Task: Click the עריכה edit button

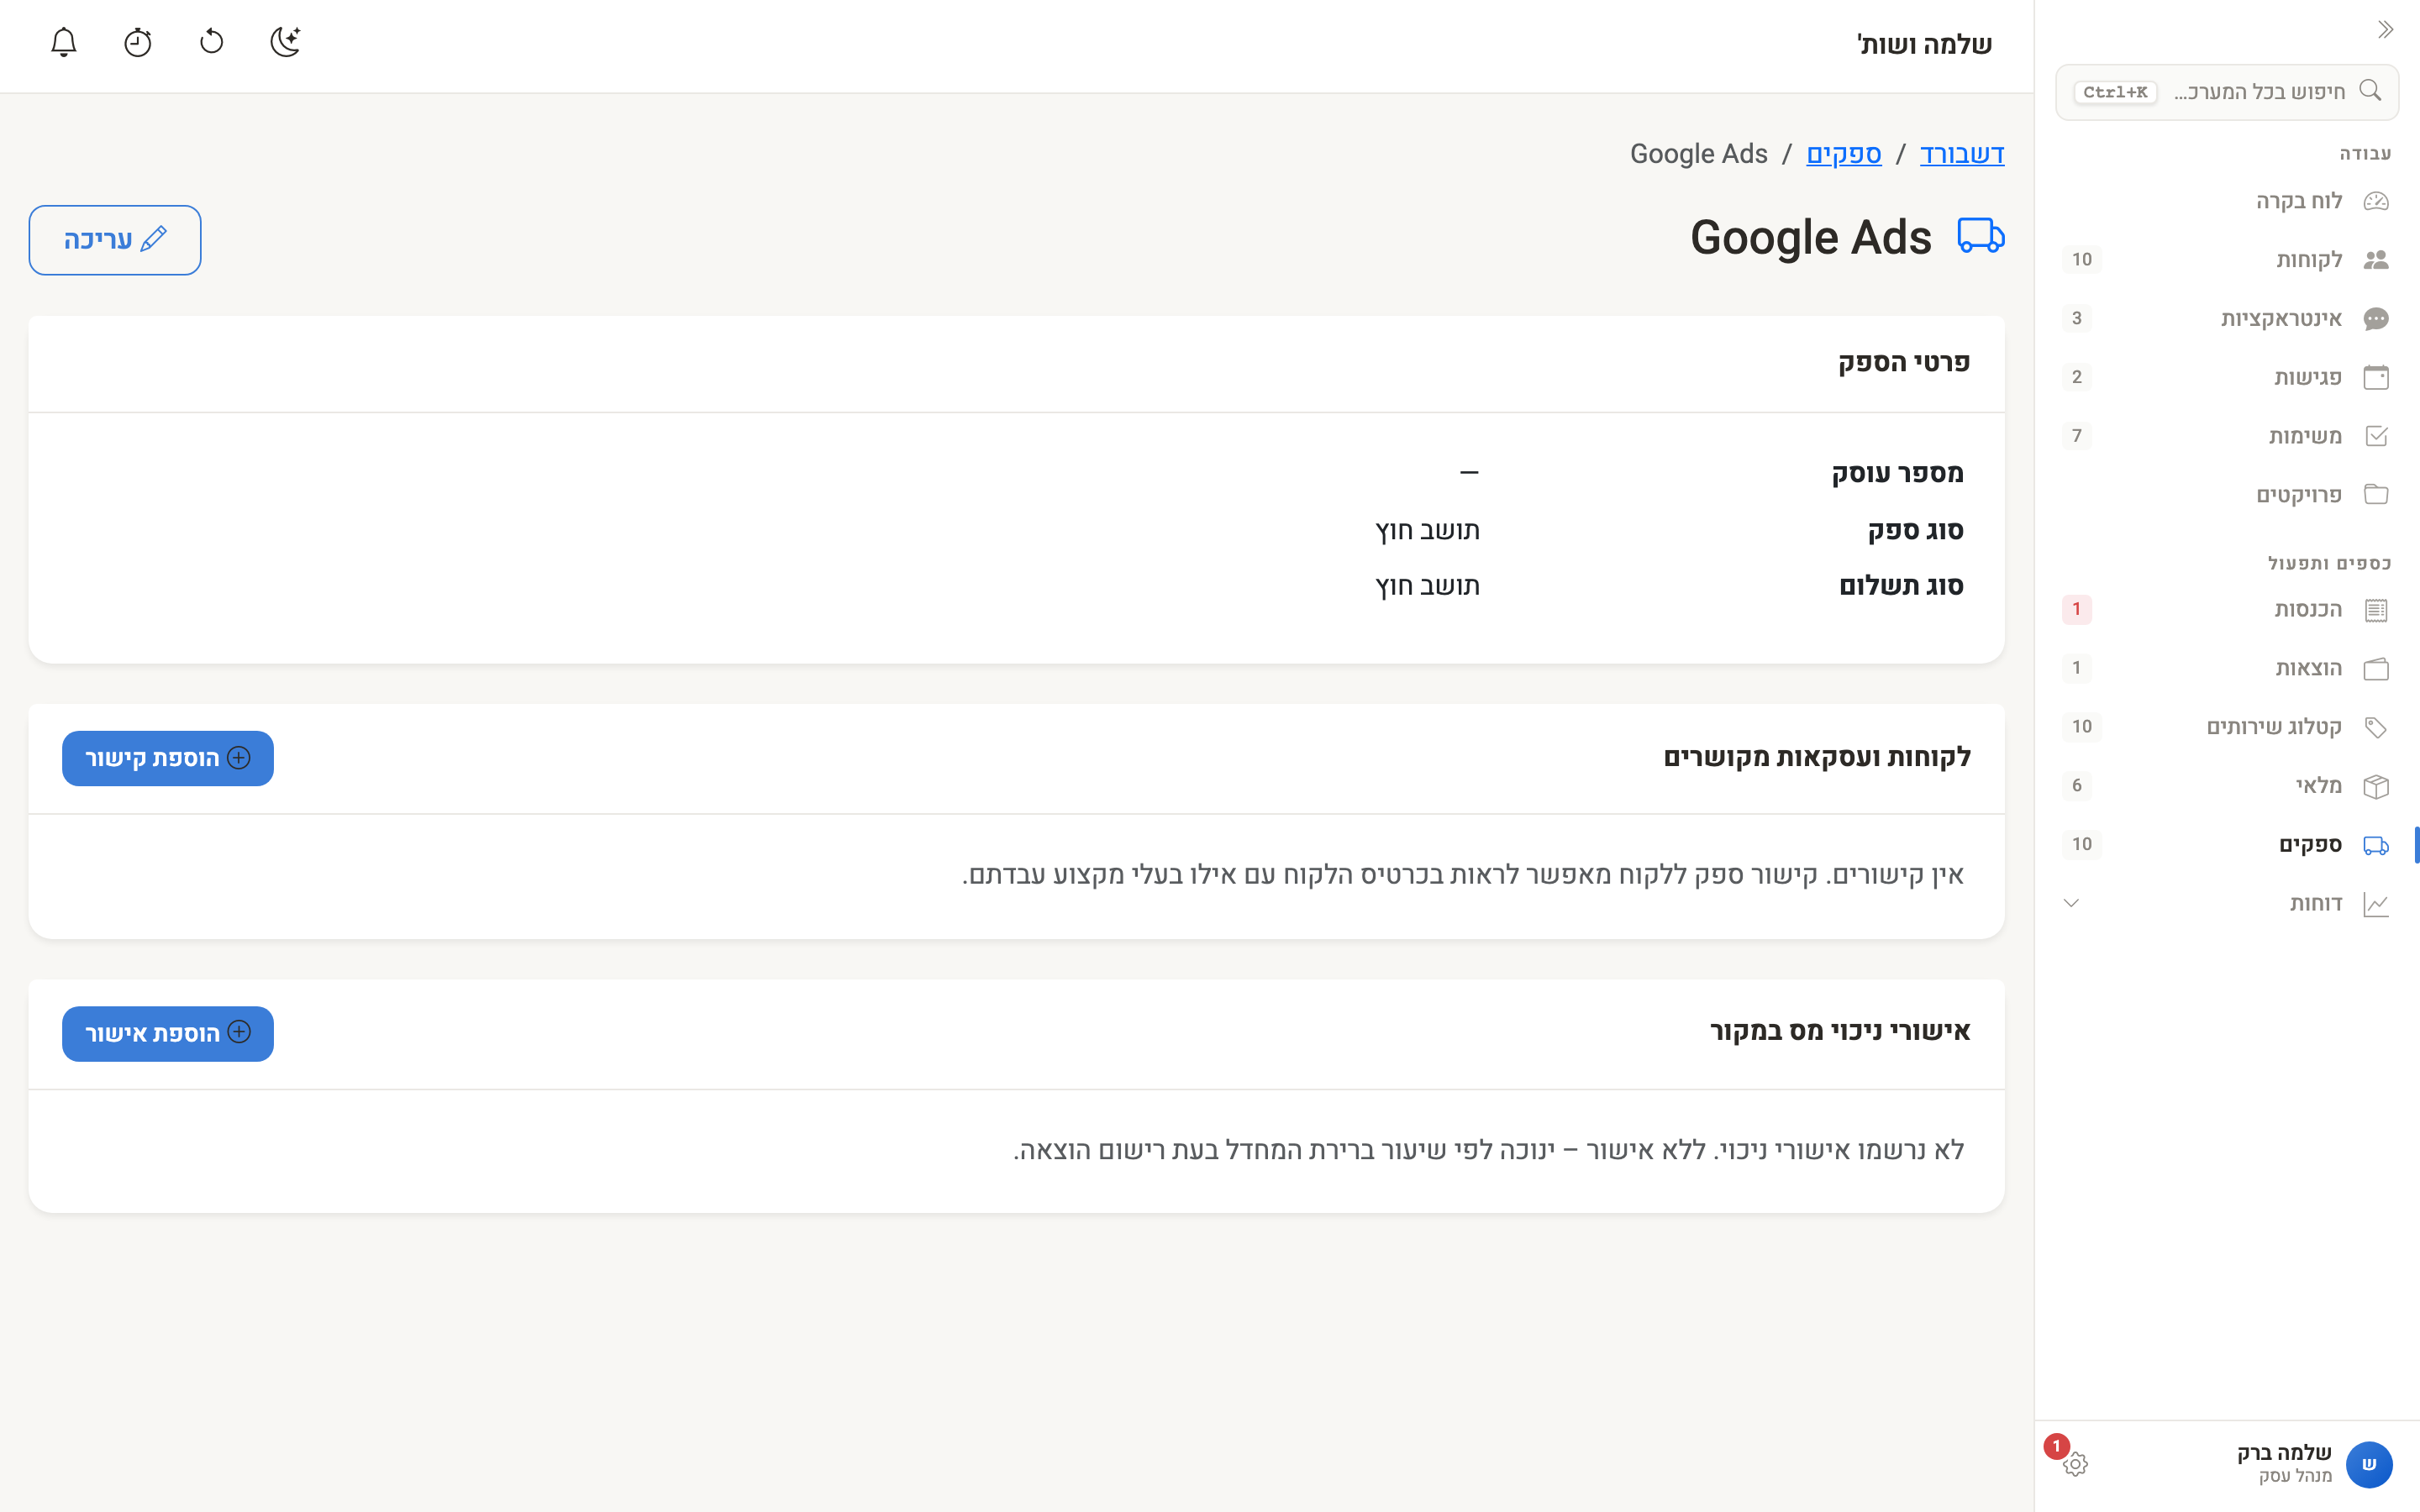Action: click(x=115, y=240)
